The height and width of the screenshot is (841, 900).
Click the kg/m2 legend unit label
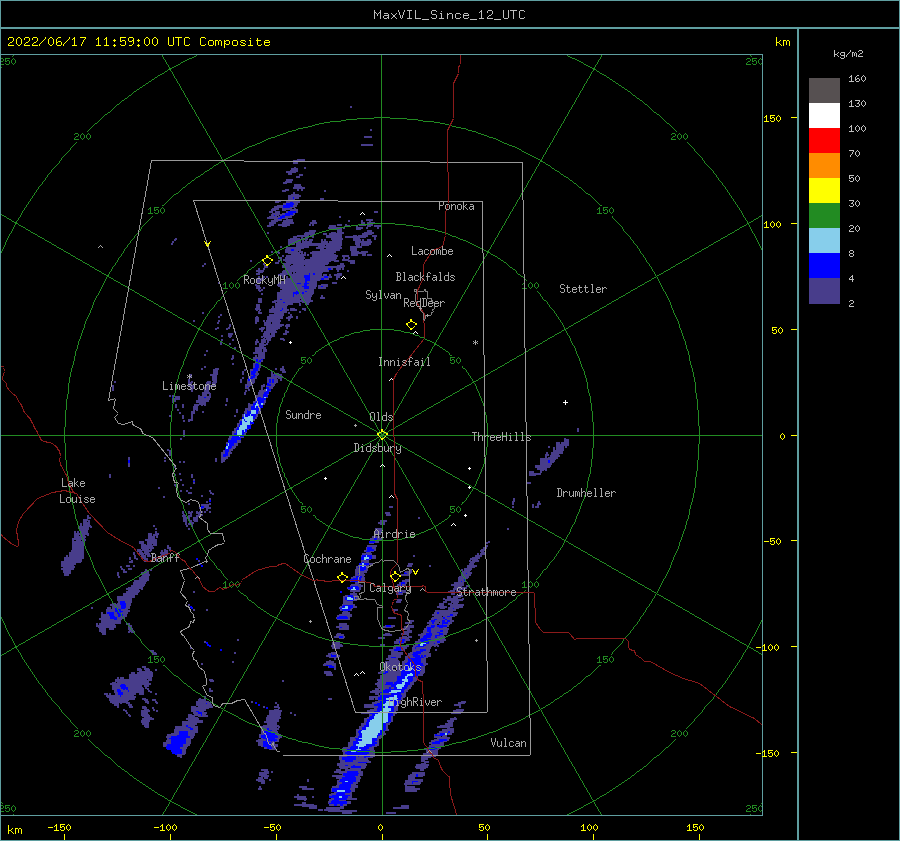point(848,54)
